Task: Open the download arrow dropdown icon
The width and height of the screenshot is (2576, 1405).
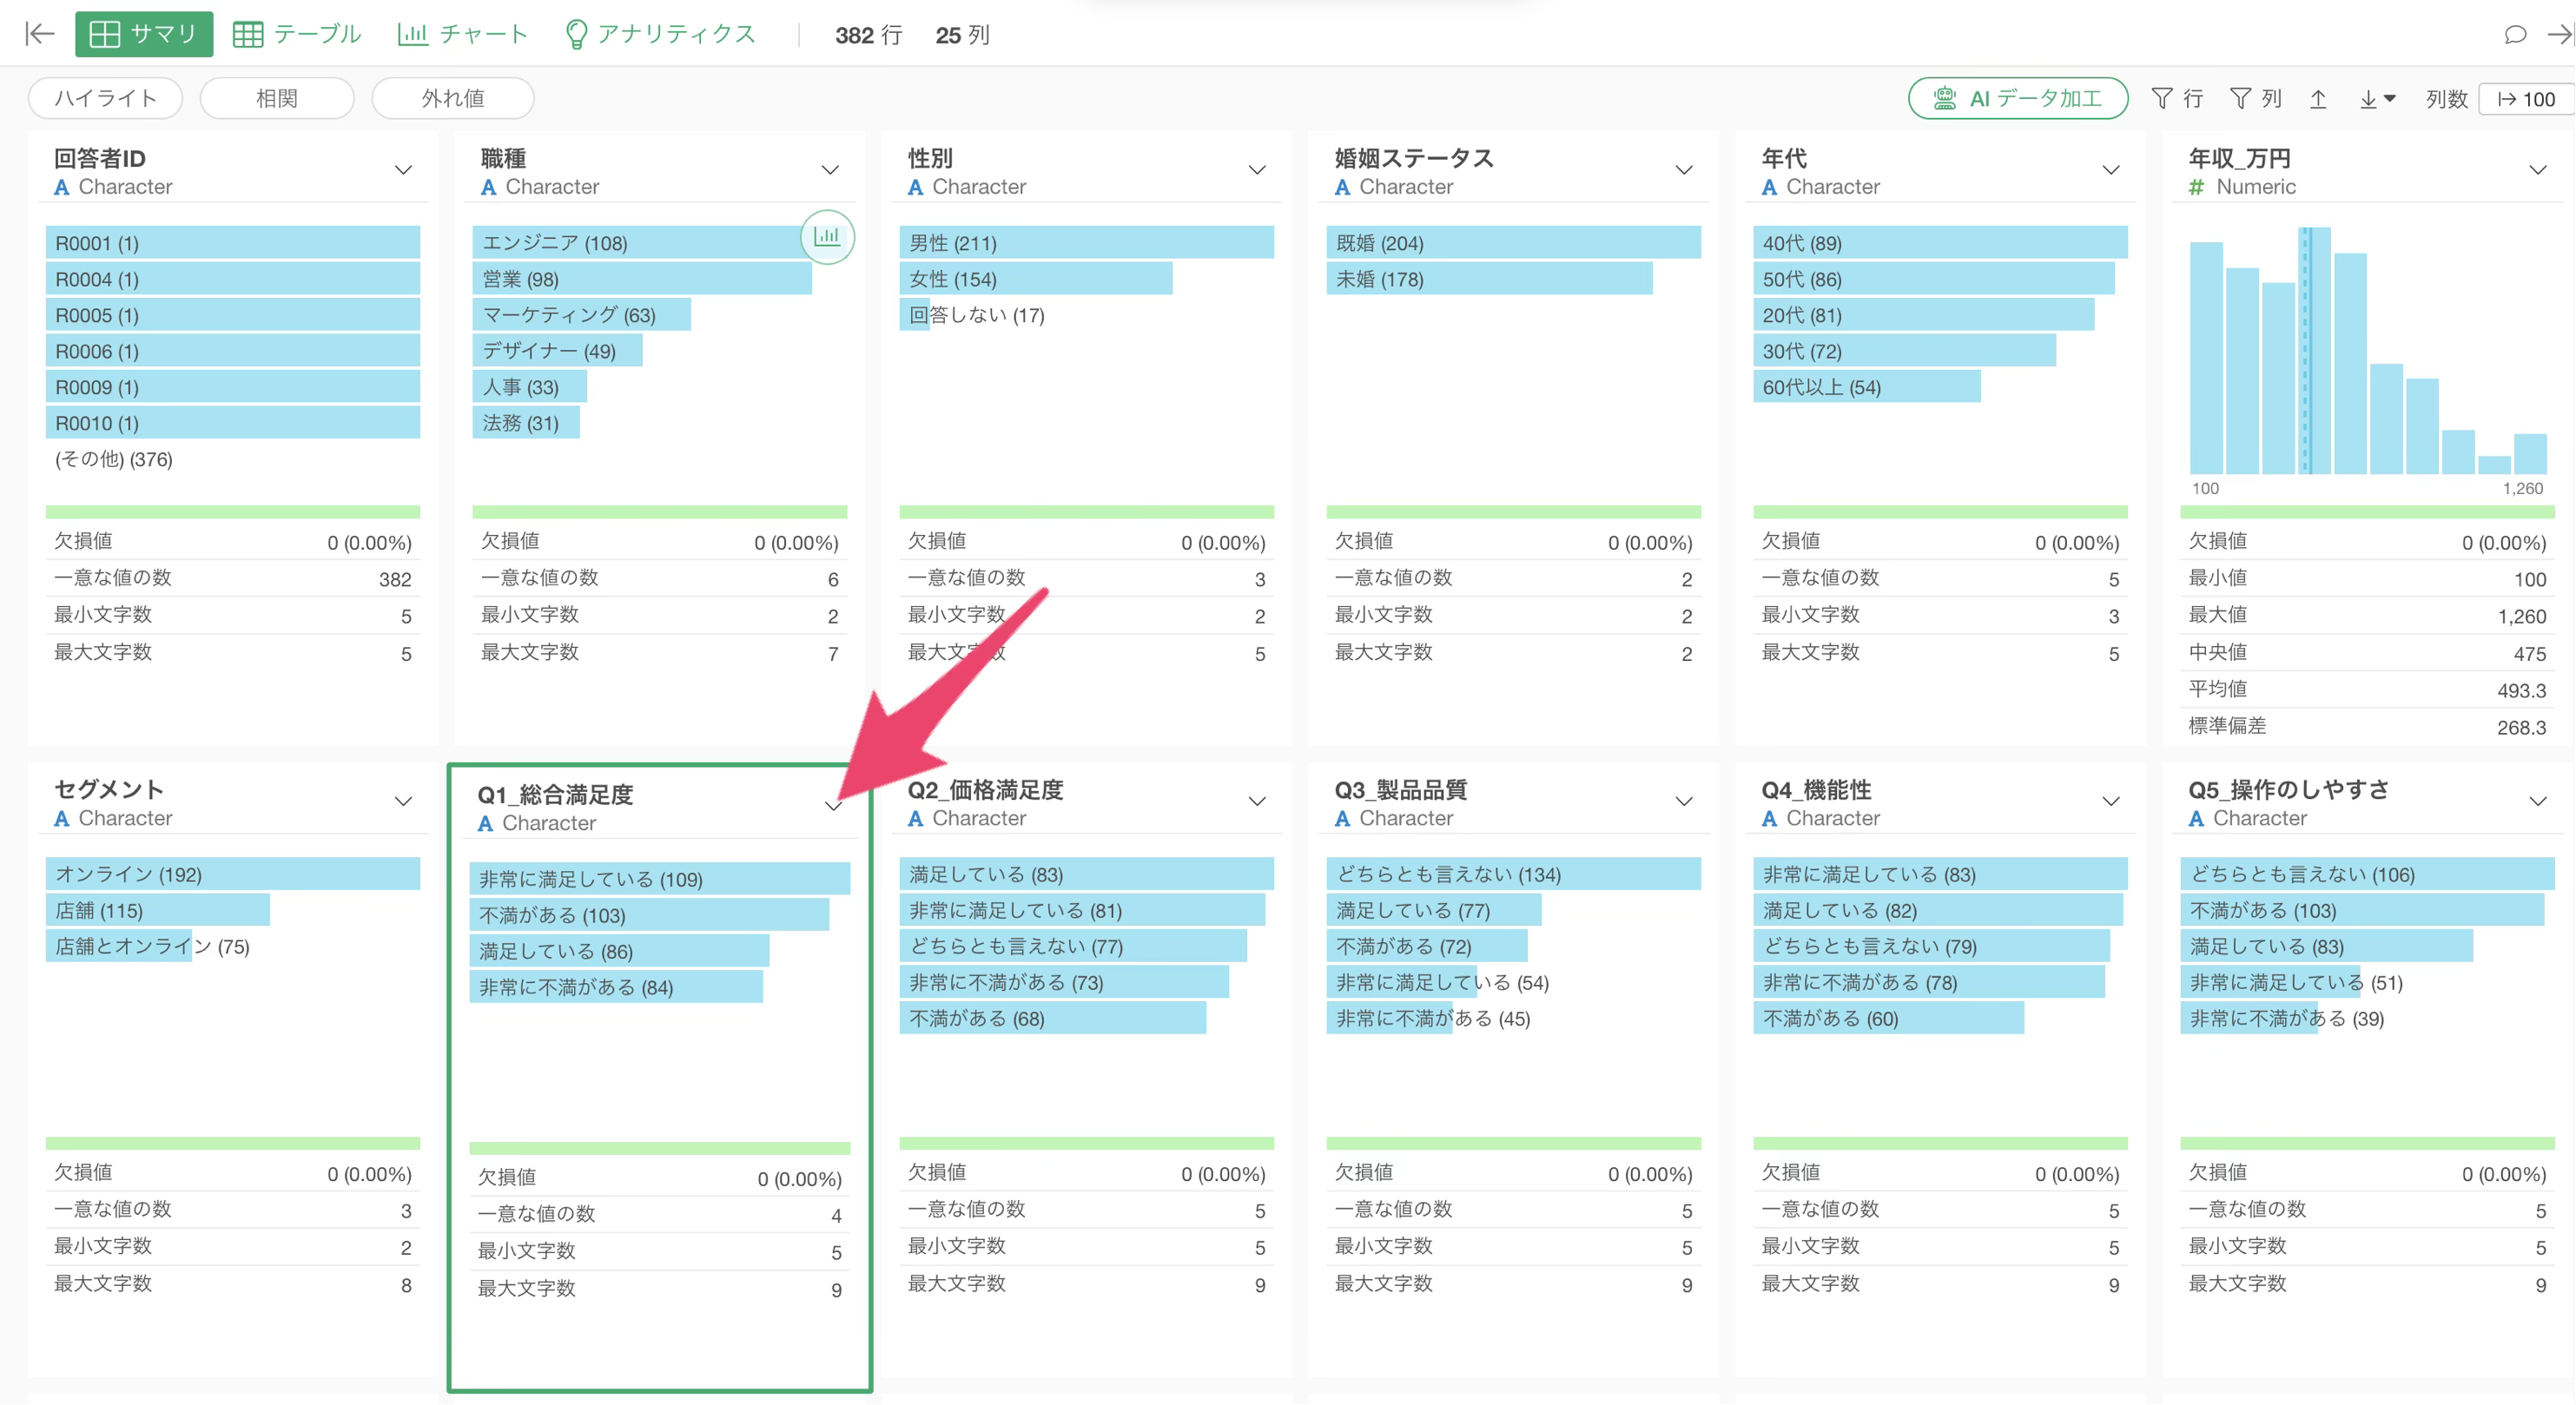Action: tap(2377, 98)
